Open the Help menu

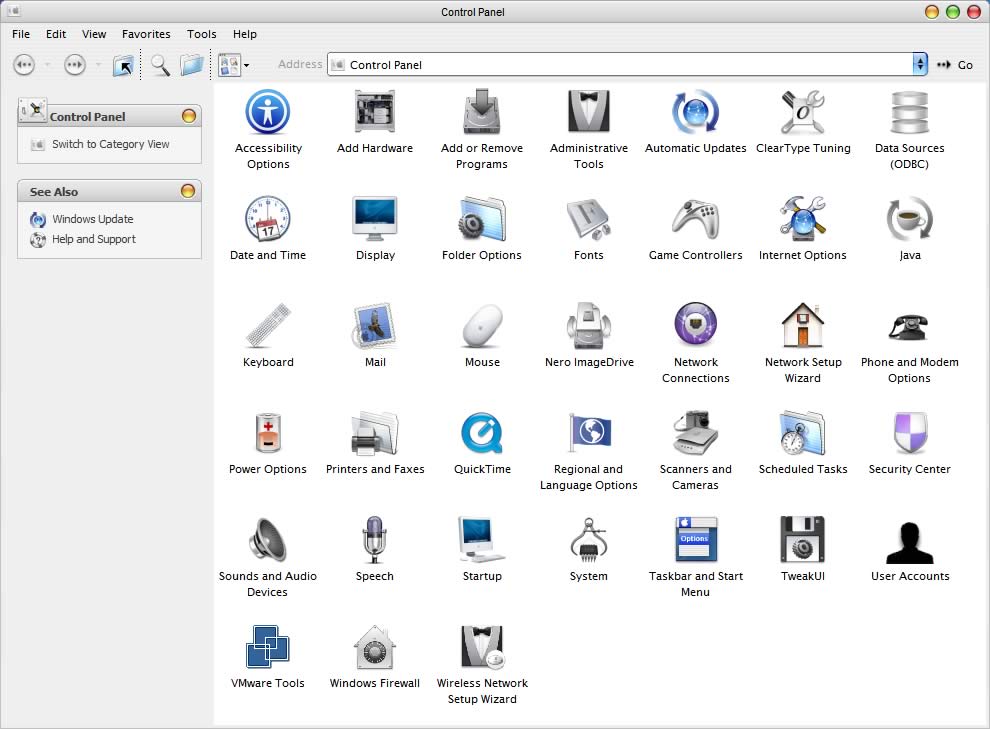click(x=244, y=34)
